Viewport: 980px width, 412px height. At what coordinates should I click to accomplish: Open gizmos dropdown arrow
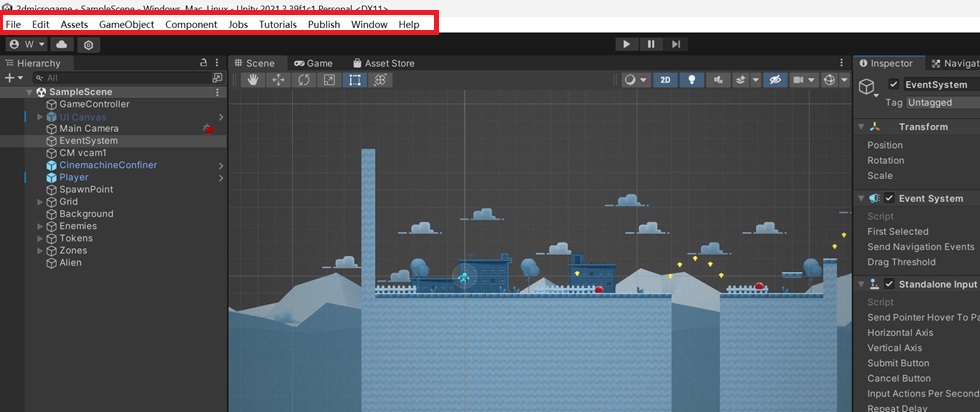[x=844, y=80]
